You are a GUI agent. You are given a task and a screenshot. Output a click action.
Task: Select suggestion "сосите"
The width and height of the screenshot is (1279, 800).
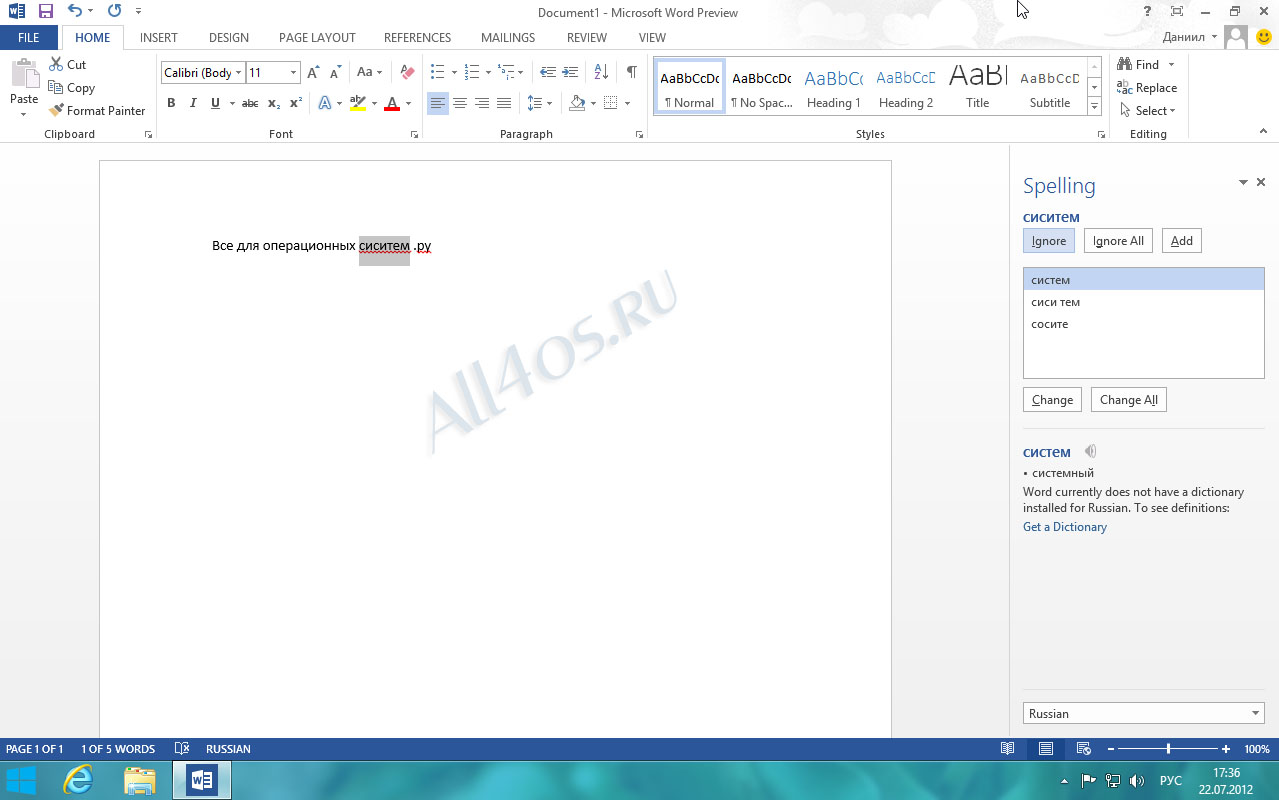[1144, 324]
